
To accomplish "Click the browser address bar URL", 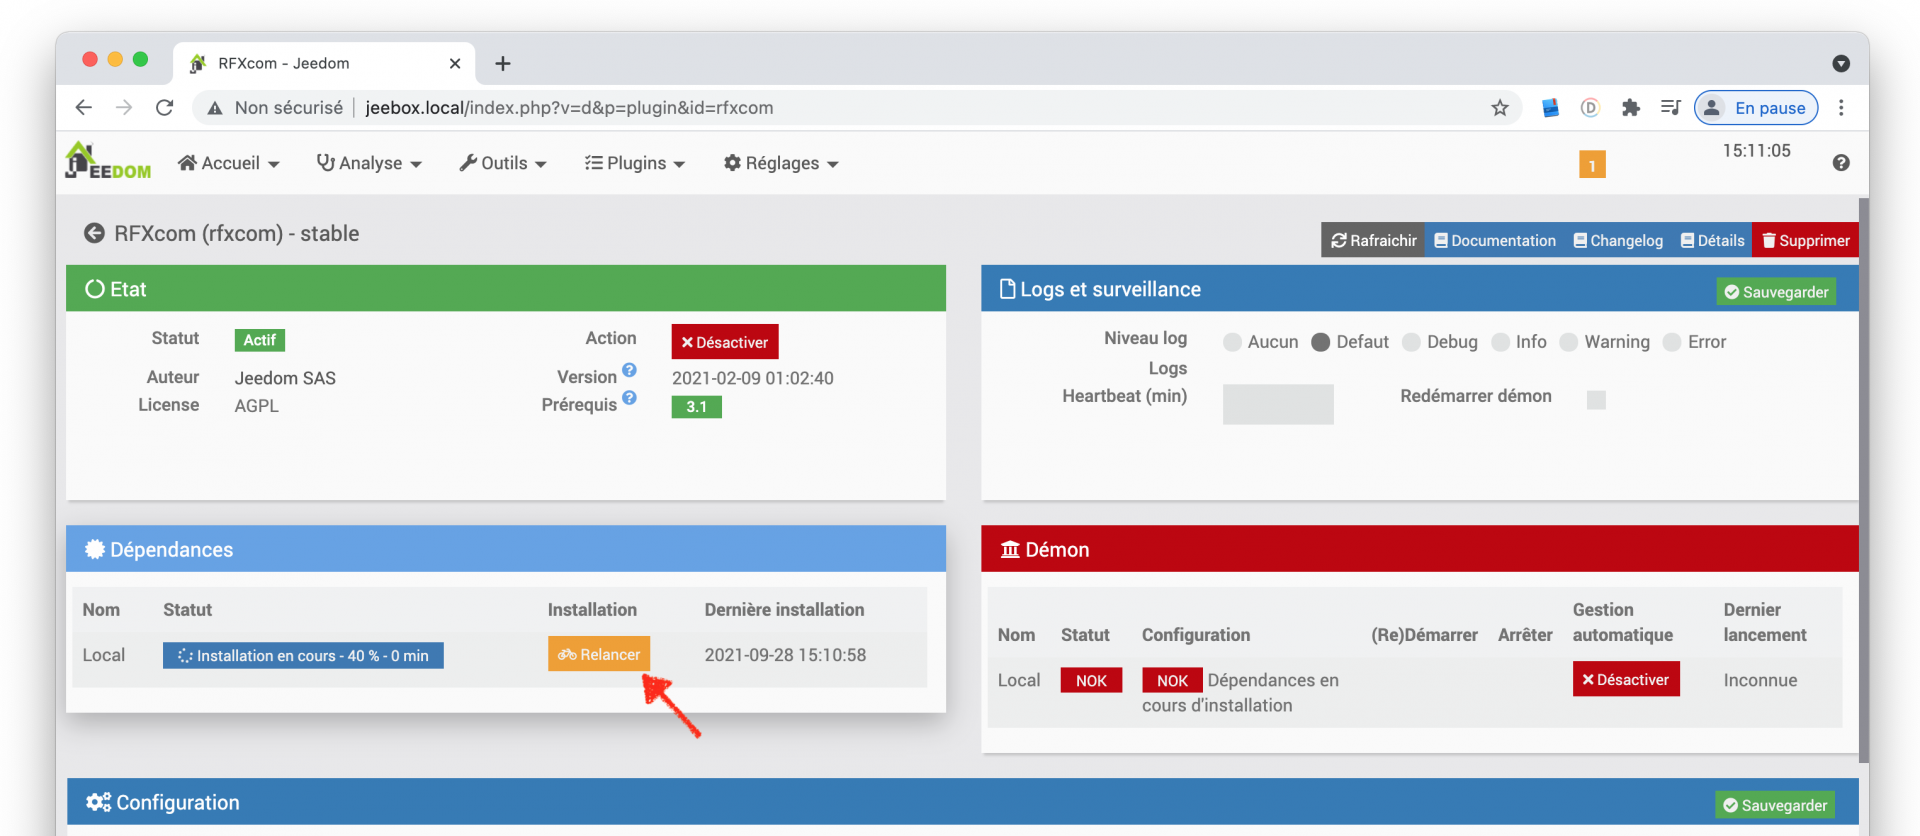I will 569,107.
